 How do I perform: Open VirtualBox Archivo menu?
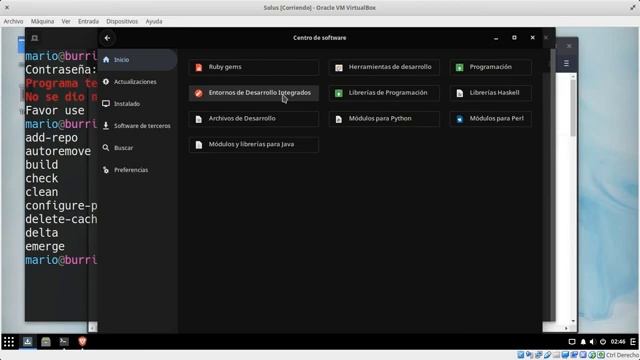13,21
